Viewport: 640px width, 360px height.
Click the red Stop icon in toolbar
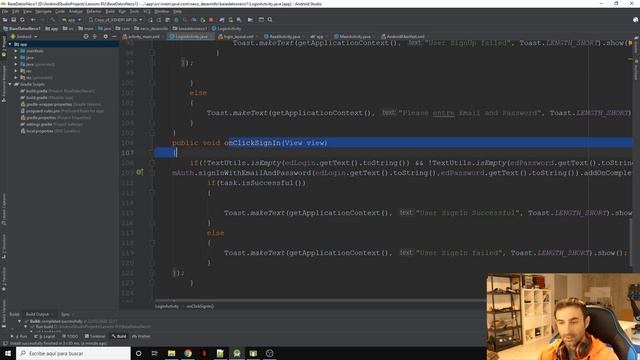tap(211, 20)
